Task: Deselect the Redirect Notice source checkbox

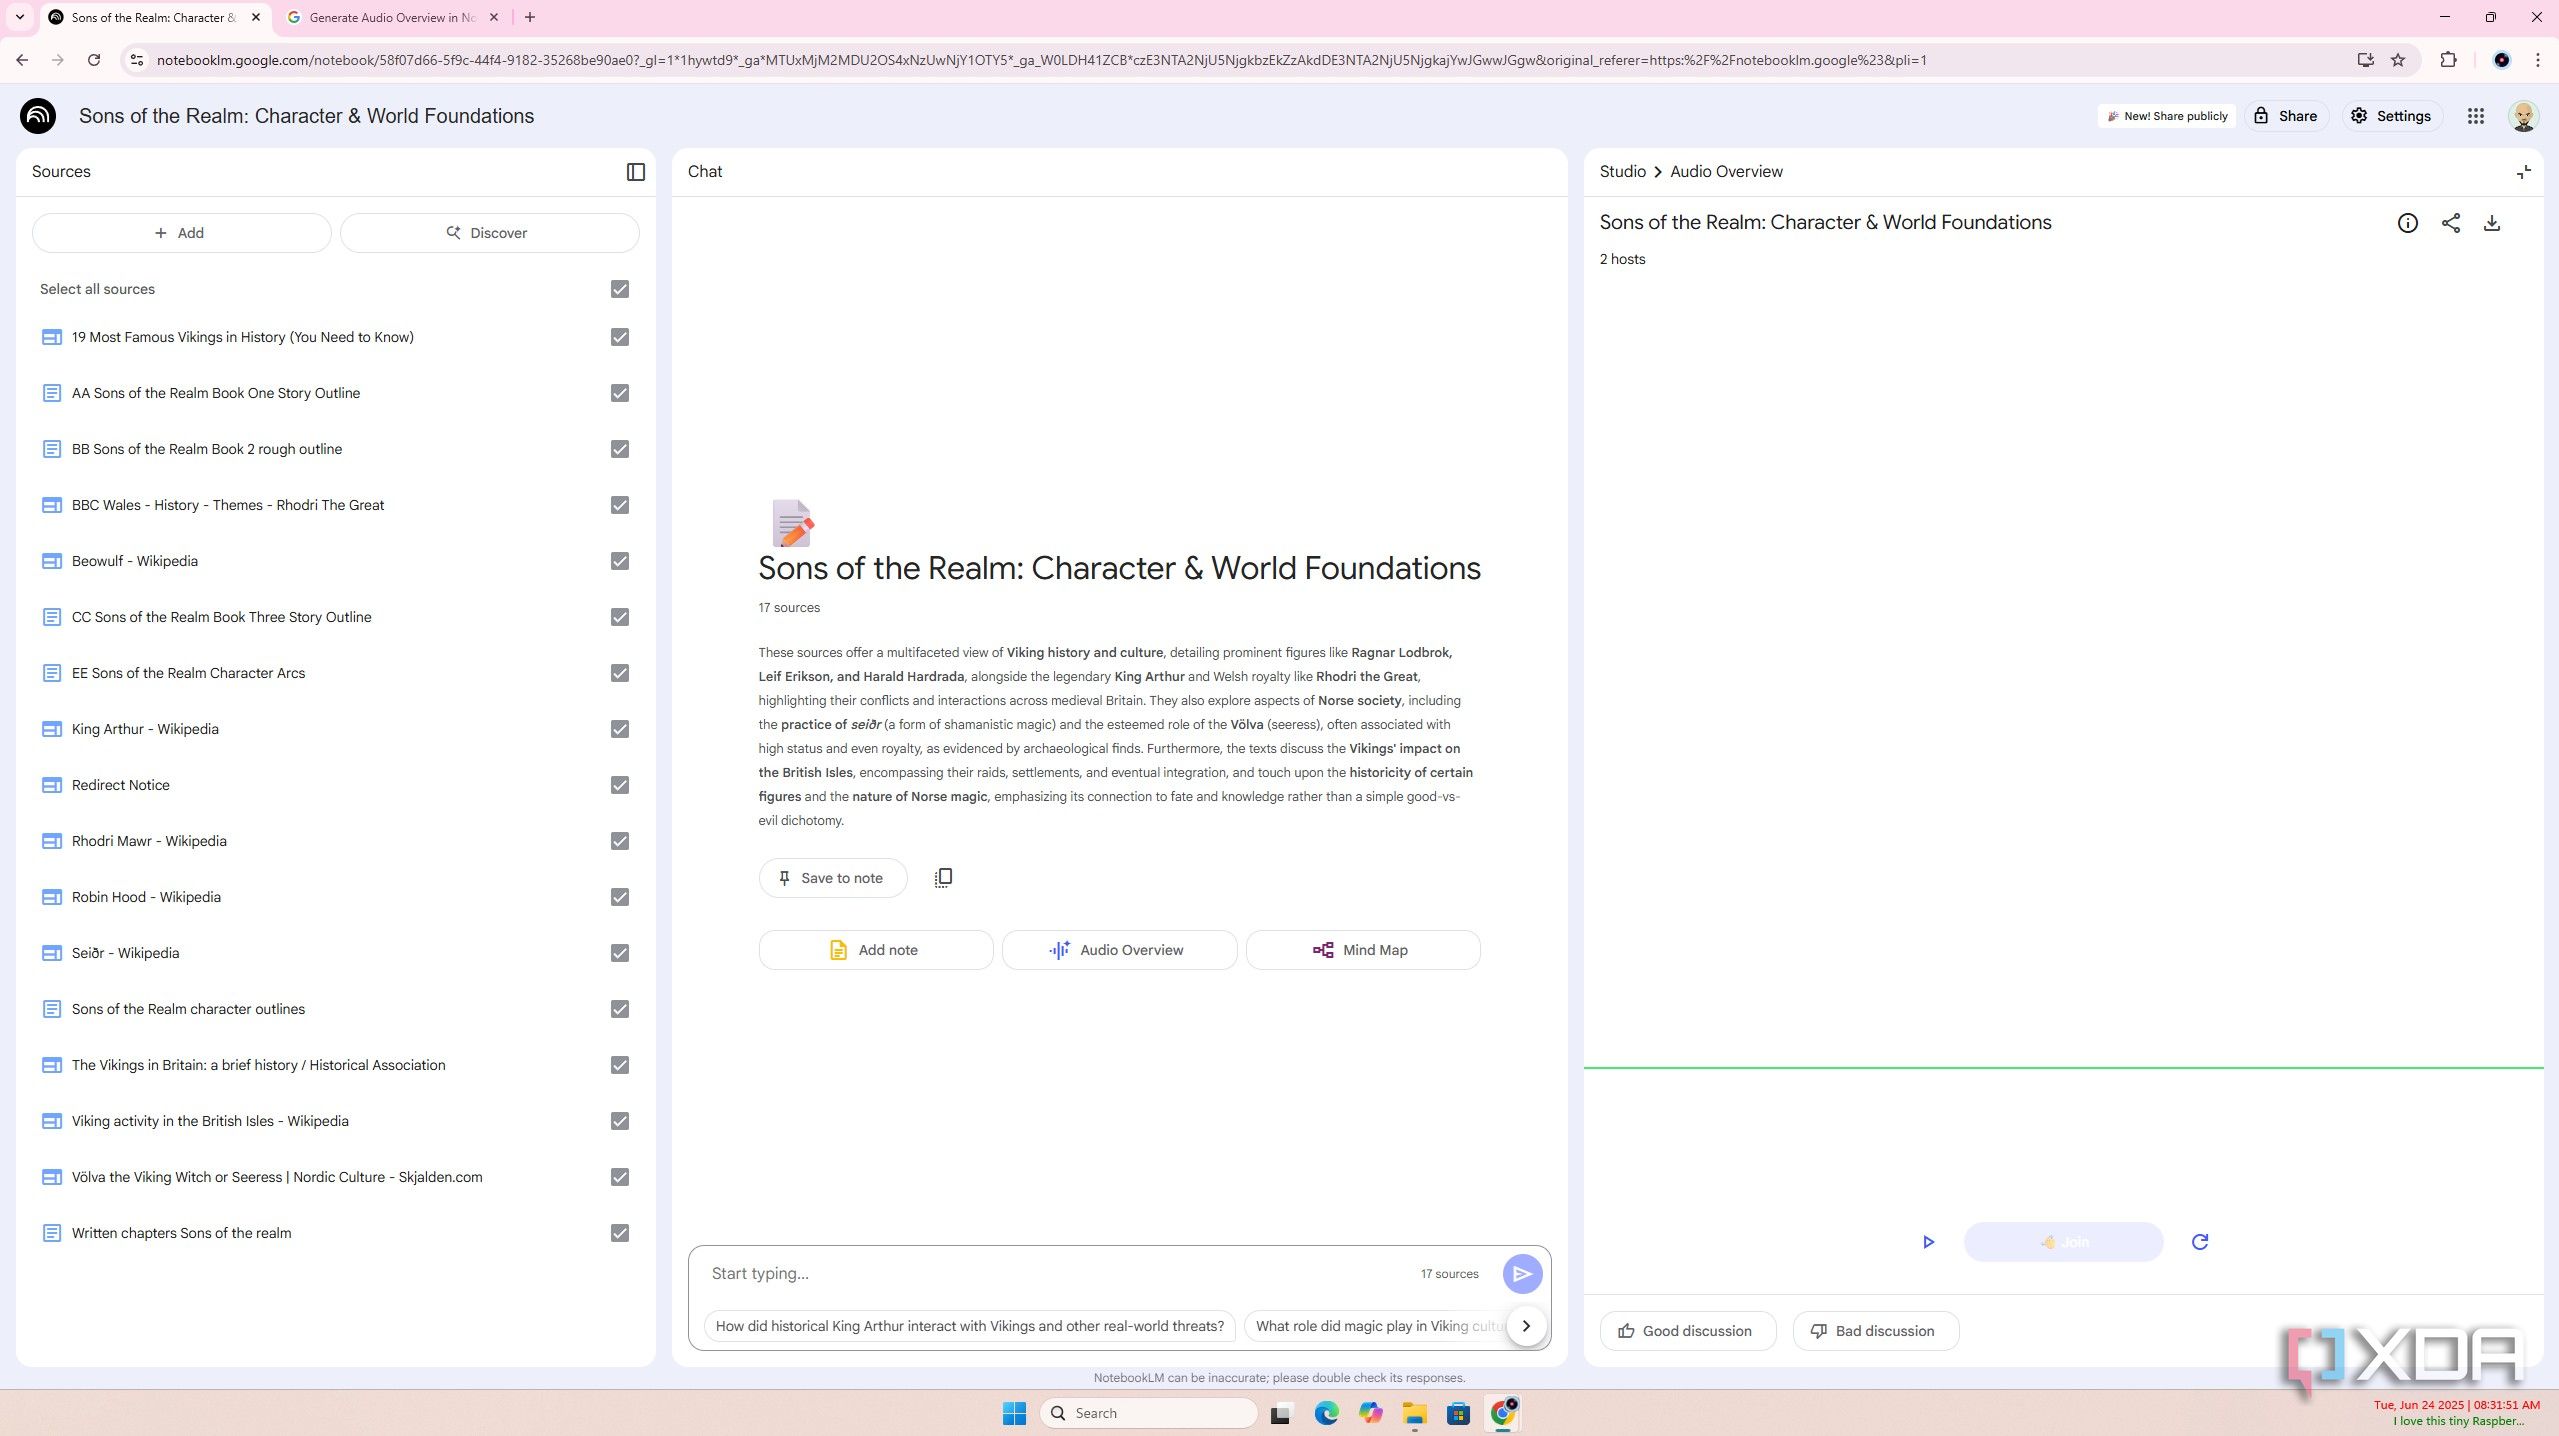Action: [x=620, y=785]
